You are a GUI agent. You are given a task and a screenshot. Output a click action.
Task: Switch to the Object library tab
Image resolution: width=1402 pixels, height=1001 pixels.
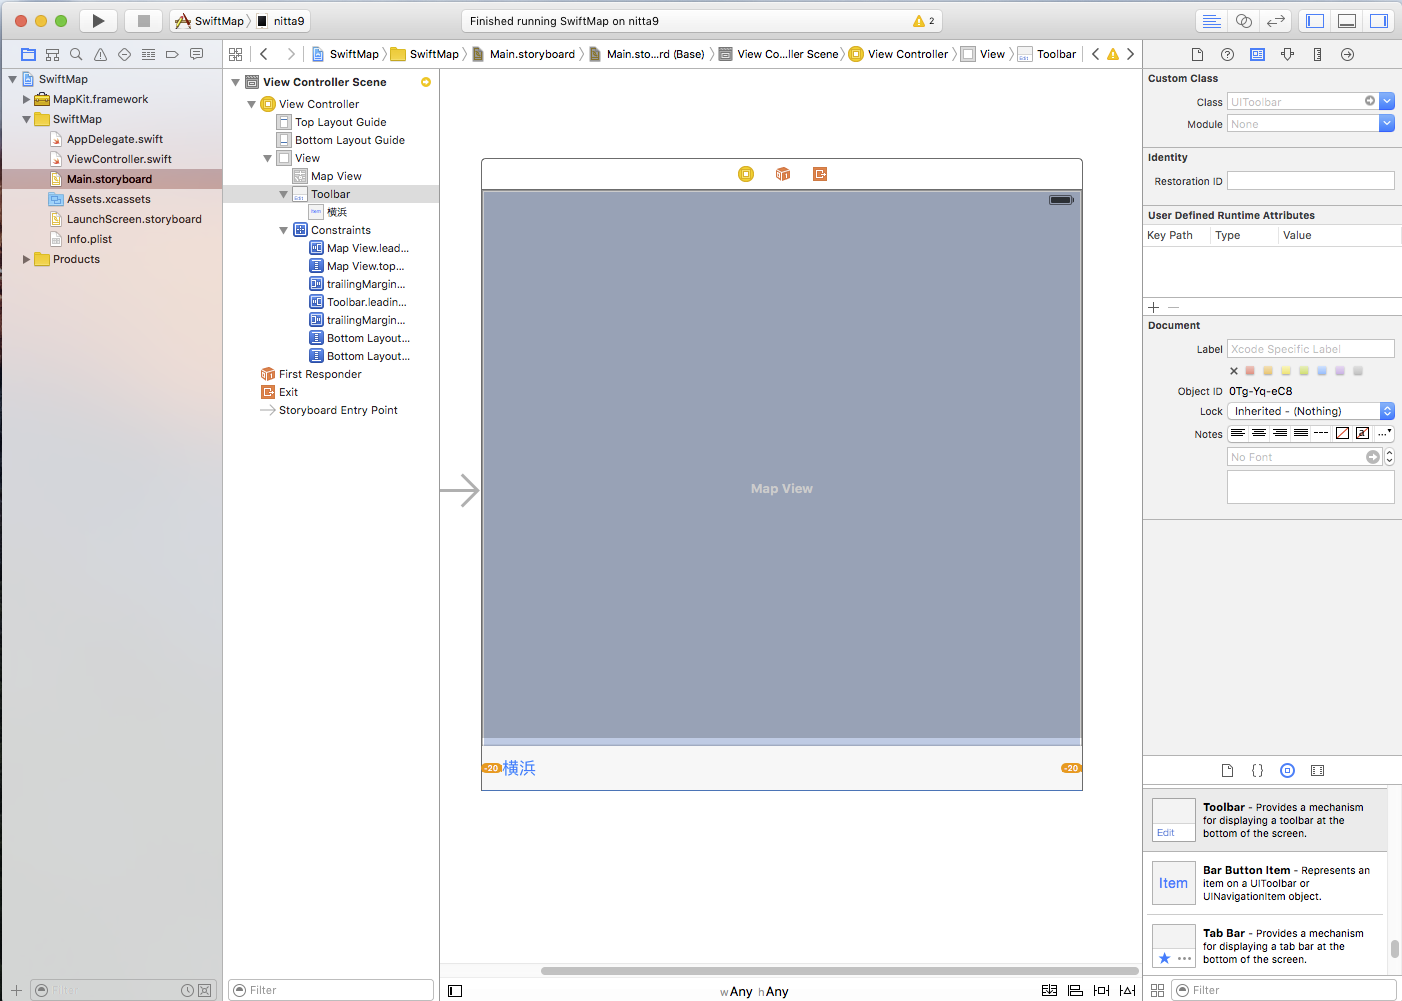click(x=1287, y=770)
